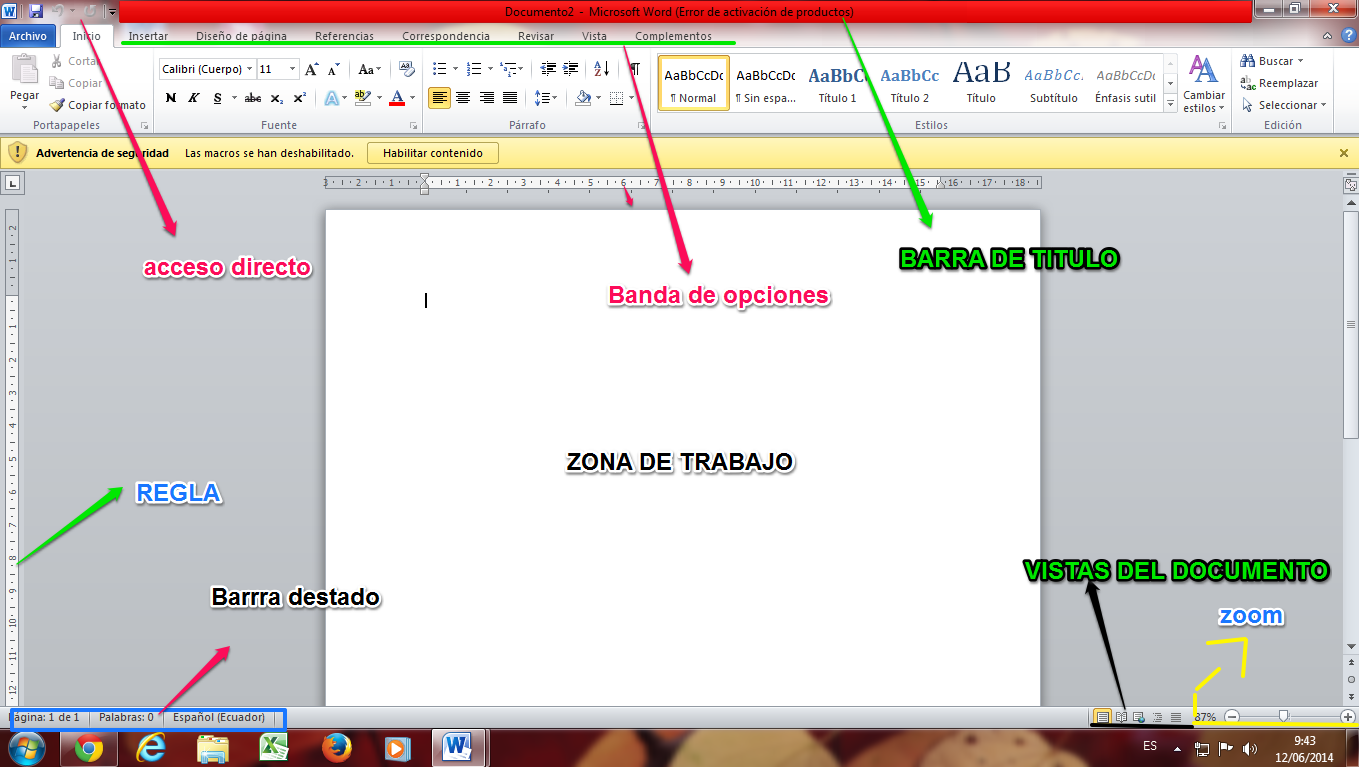The image size is (1359, 767).
Task: Click the Habilitar contenido button
Action: pos(432,152)
